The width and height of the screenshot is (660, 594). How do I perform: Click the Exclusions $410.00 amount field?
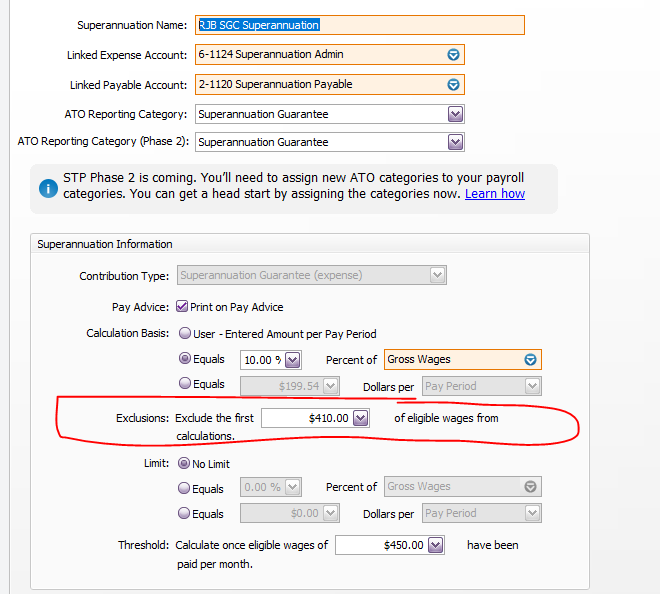click(307, 418)
